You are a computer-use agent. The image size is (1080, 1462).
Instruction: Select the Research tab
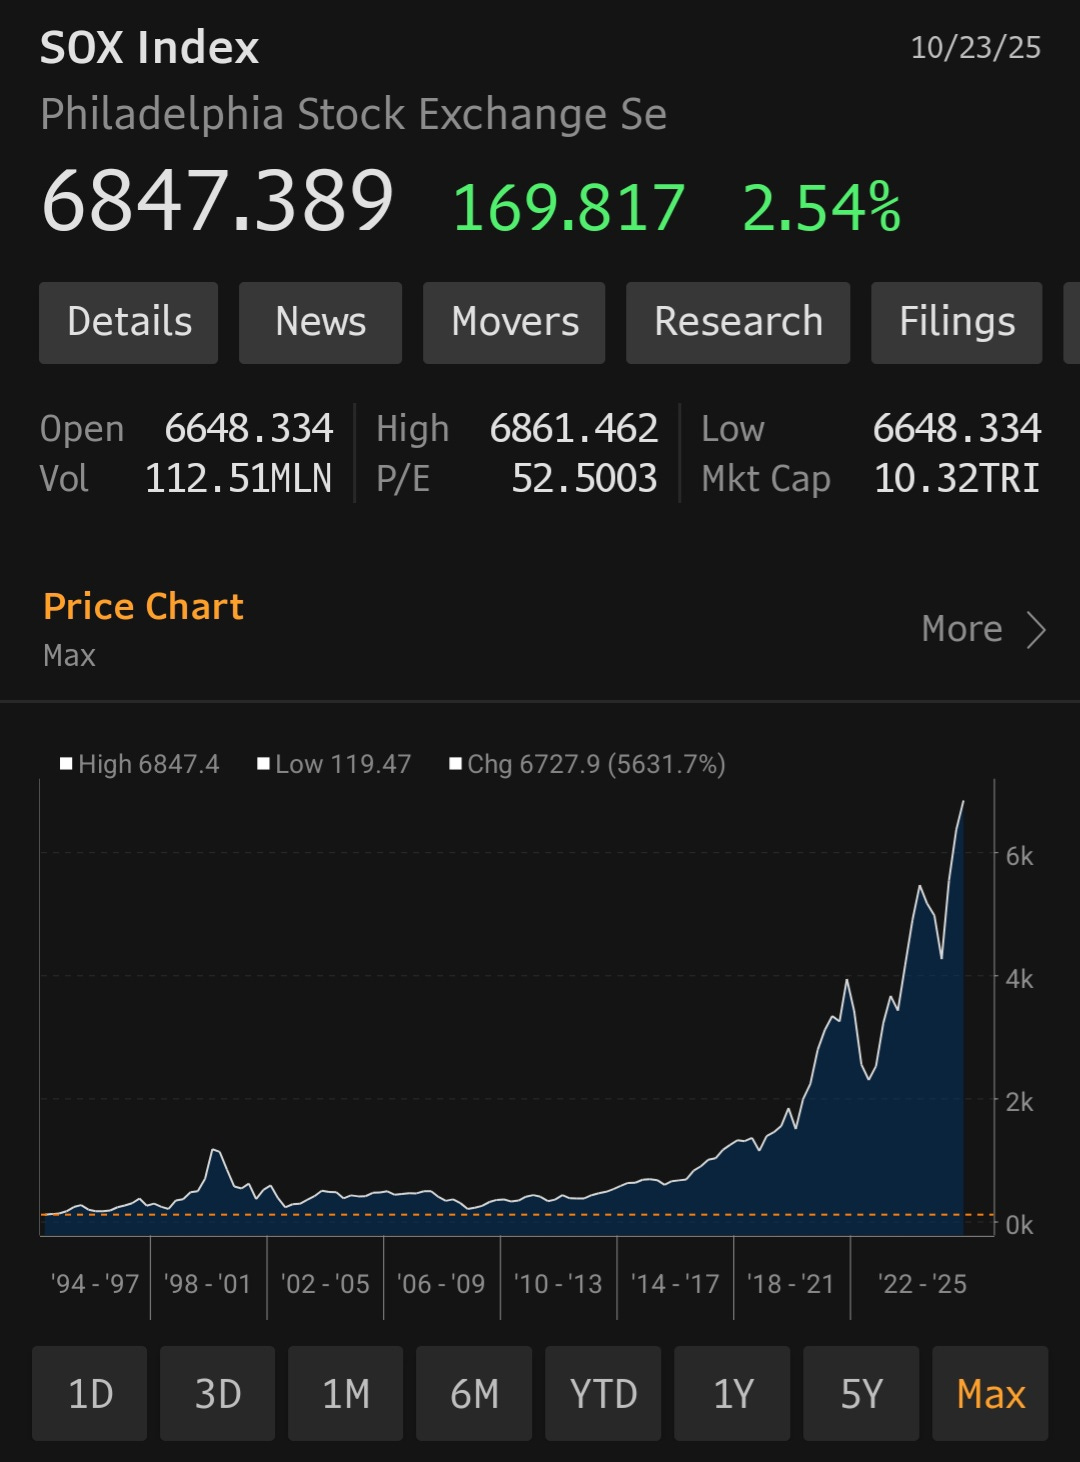click(738, 322)
